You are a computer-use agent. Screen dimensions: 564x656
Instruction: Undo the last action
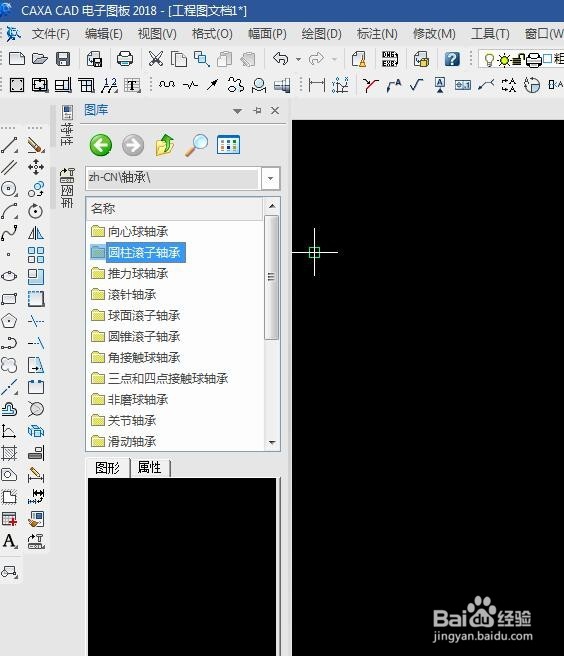281,59
